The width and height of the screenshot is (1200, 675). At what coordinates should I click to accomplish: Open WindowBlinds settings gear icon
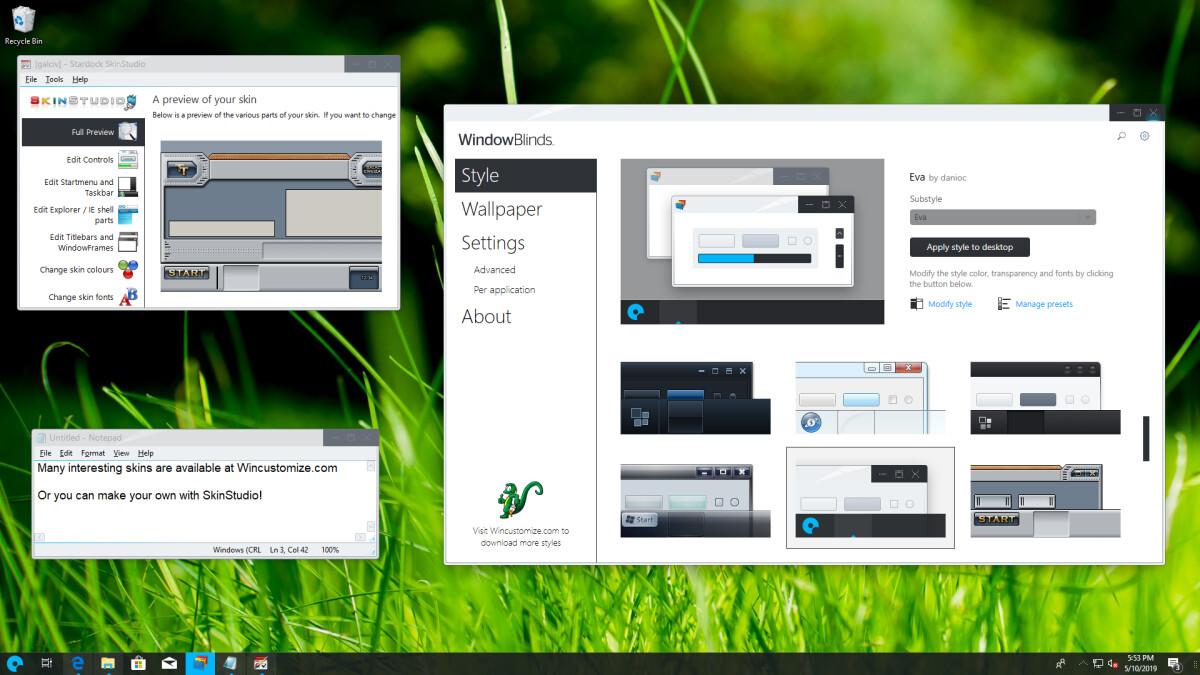tap(1144, 135)
